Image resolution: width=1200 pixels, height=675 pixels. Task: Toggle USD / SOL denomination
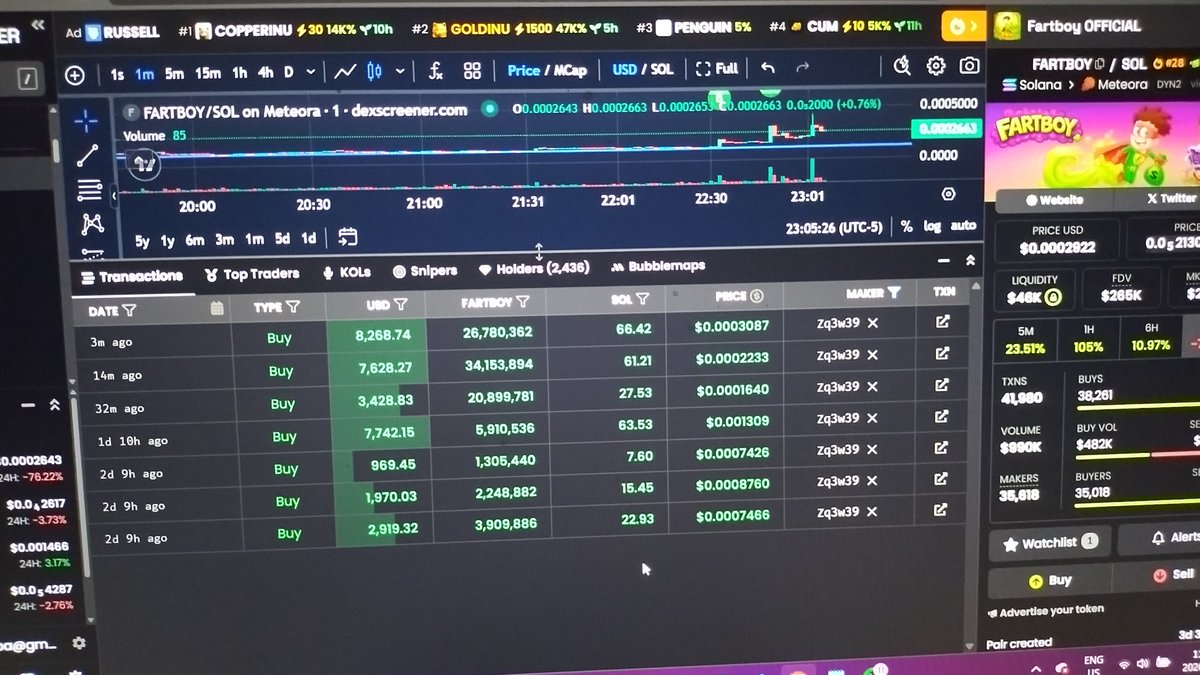pyautogui.click(x=643, y=69)
